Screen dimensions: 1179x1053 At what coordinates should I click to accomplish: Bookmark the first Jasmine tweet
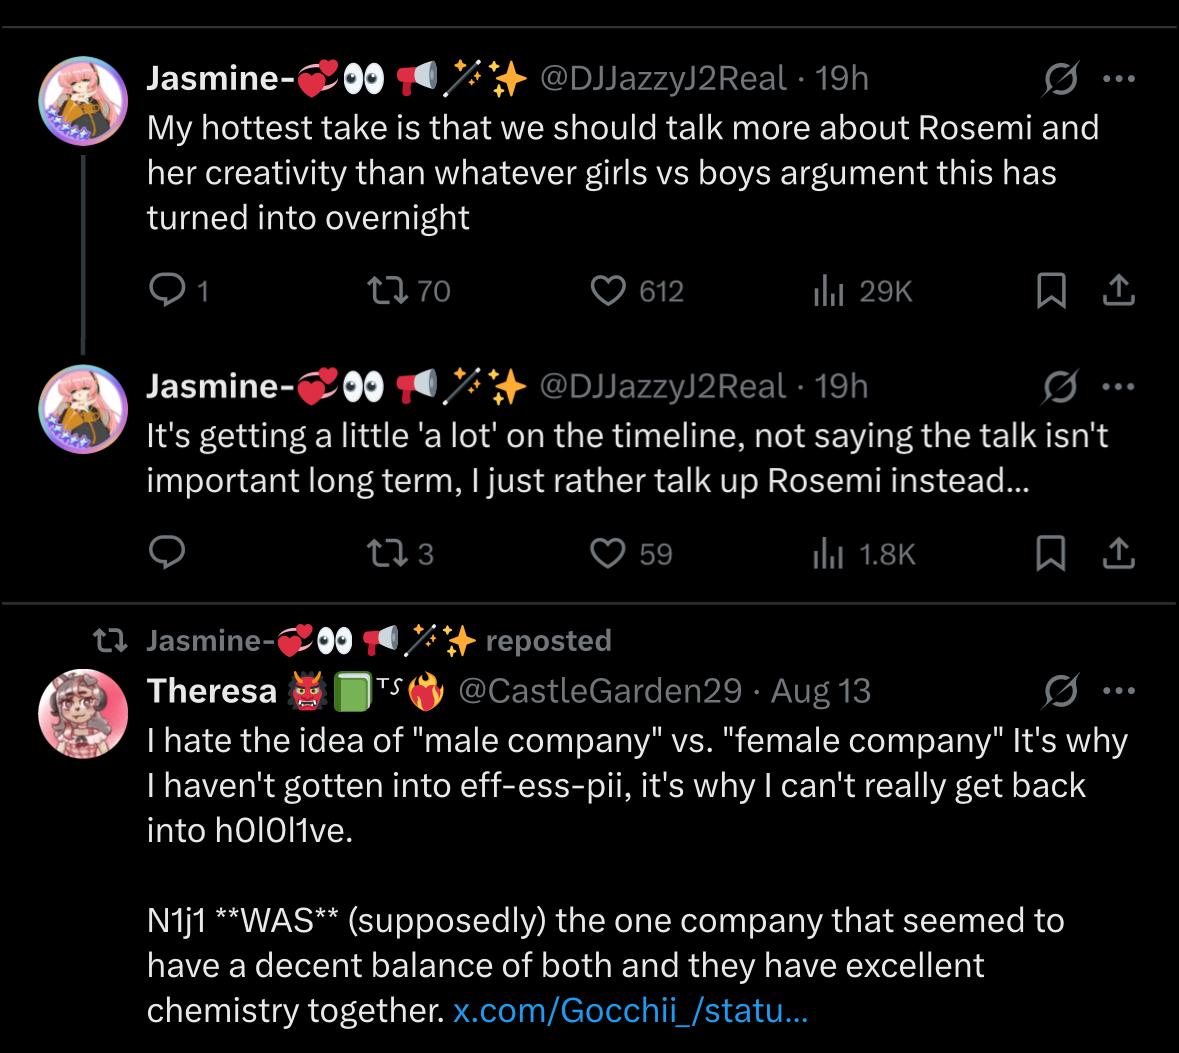click(1051, 291)
